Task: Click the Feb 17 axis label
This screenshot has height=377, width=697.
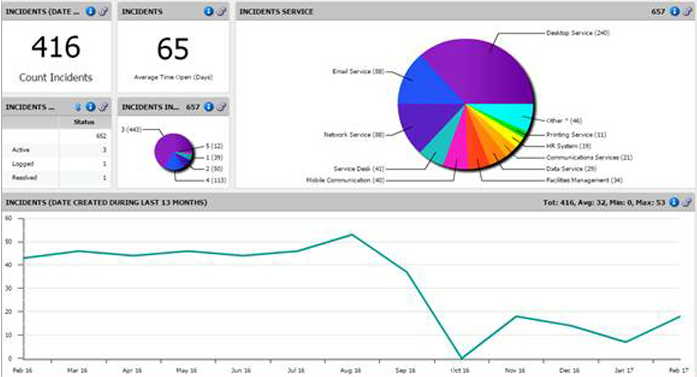Action: [x=679, y=370]
